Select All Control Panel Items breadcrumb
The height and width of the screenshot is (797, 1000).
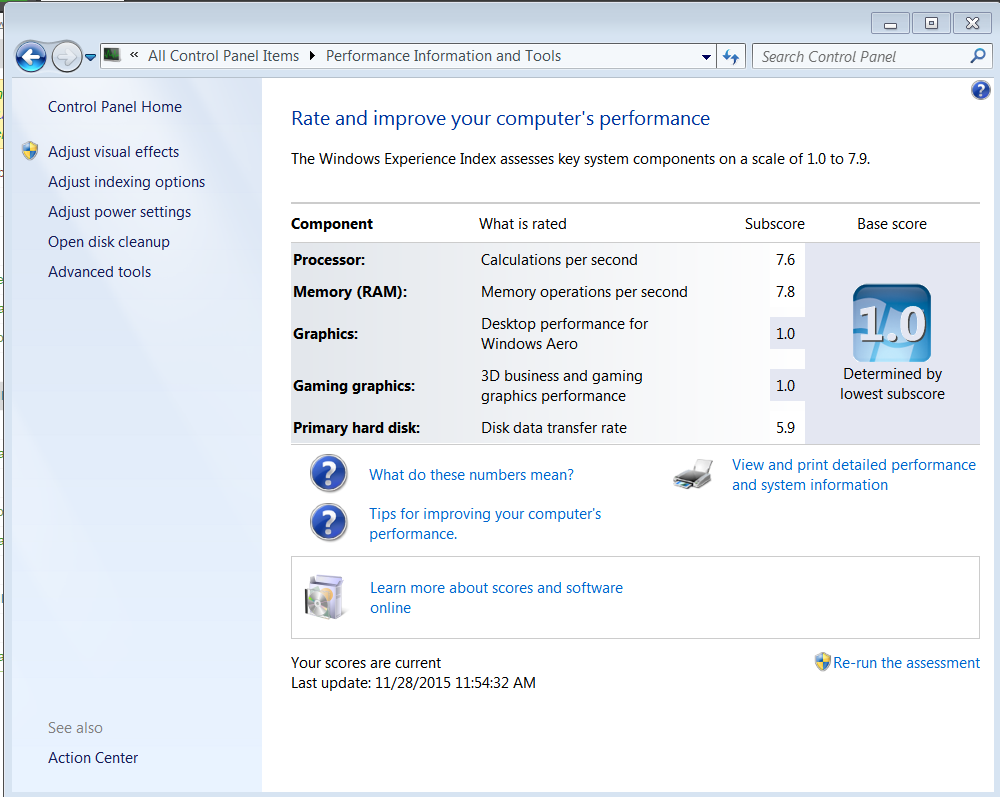pos(223,56)
